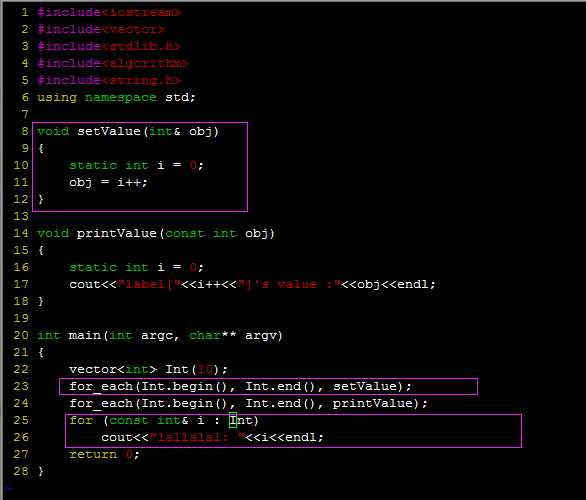Click 'static int i = 0;' inside printValue
The width and height of the screenshot is (586, 500).
click(136, 267)
